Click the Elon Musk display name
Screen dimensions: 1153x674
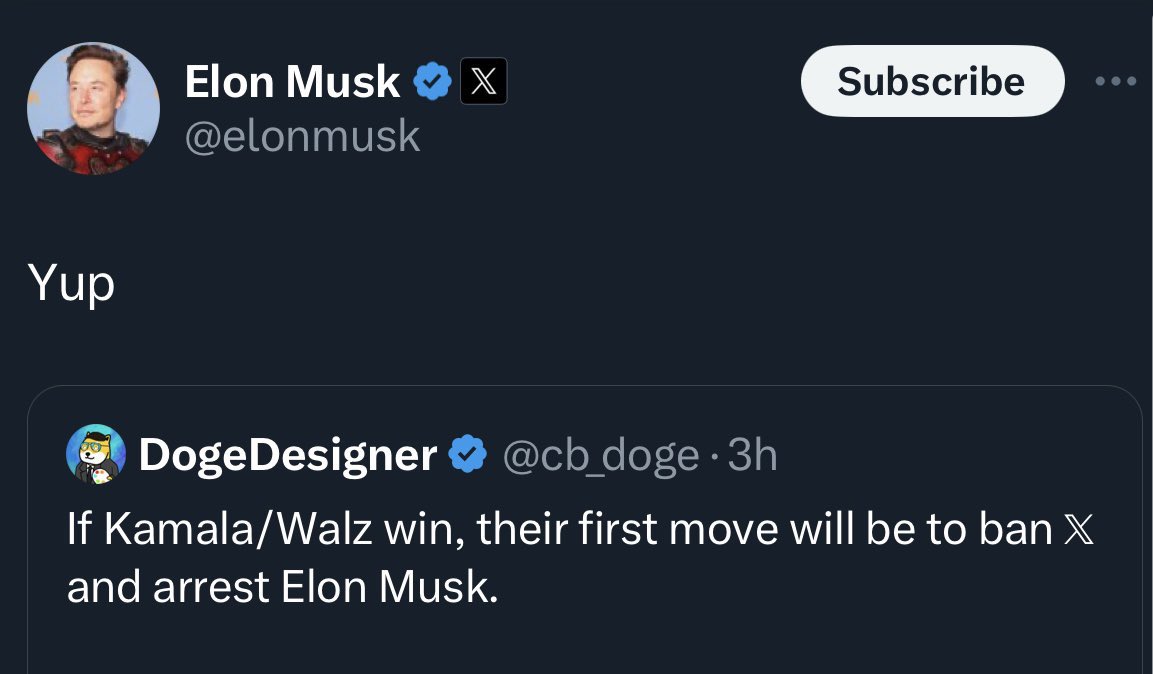coord(292,81)
